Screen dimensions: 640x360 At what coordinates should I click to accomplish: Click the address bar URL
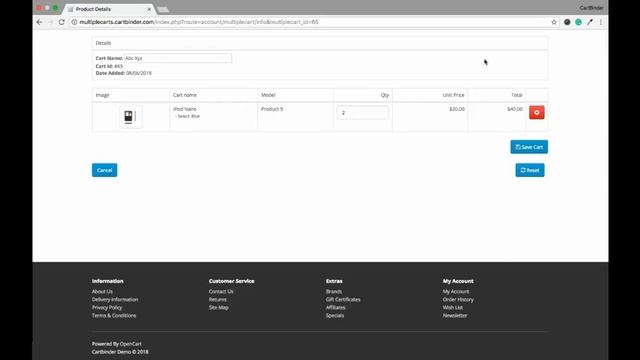click(199, 22)
